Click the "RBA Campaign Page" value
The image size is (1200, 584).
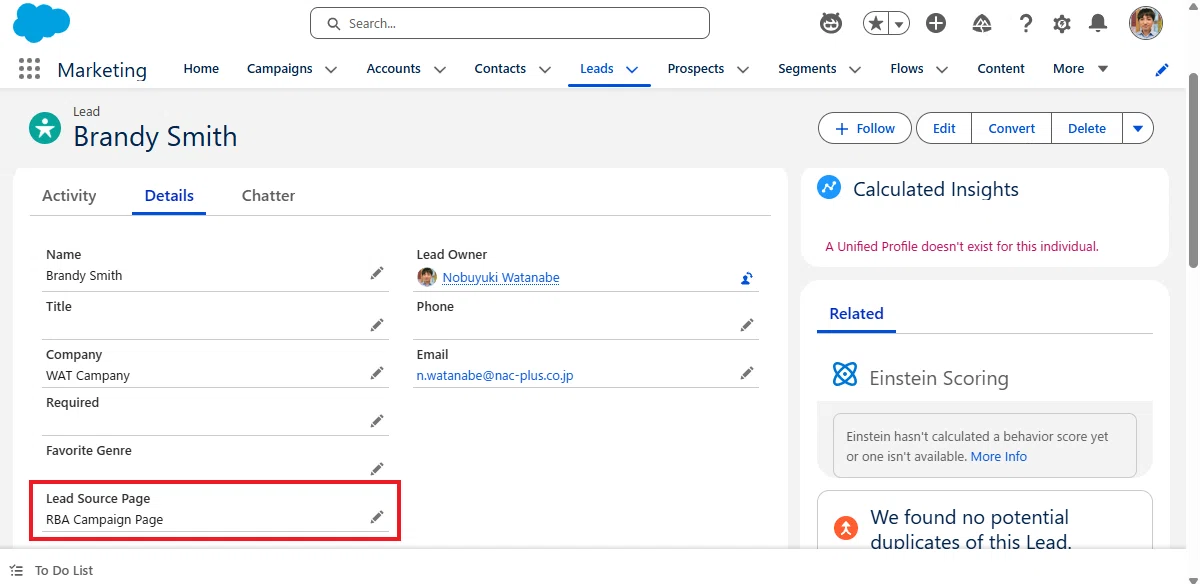105,520
